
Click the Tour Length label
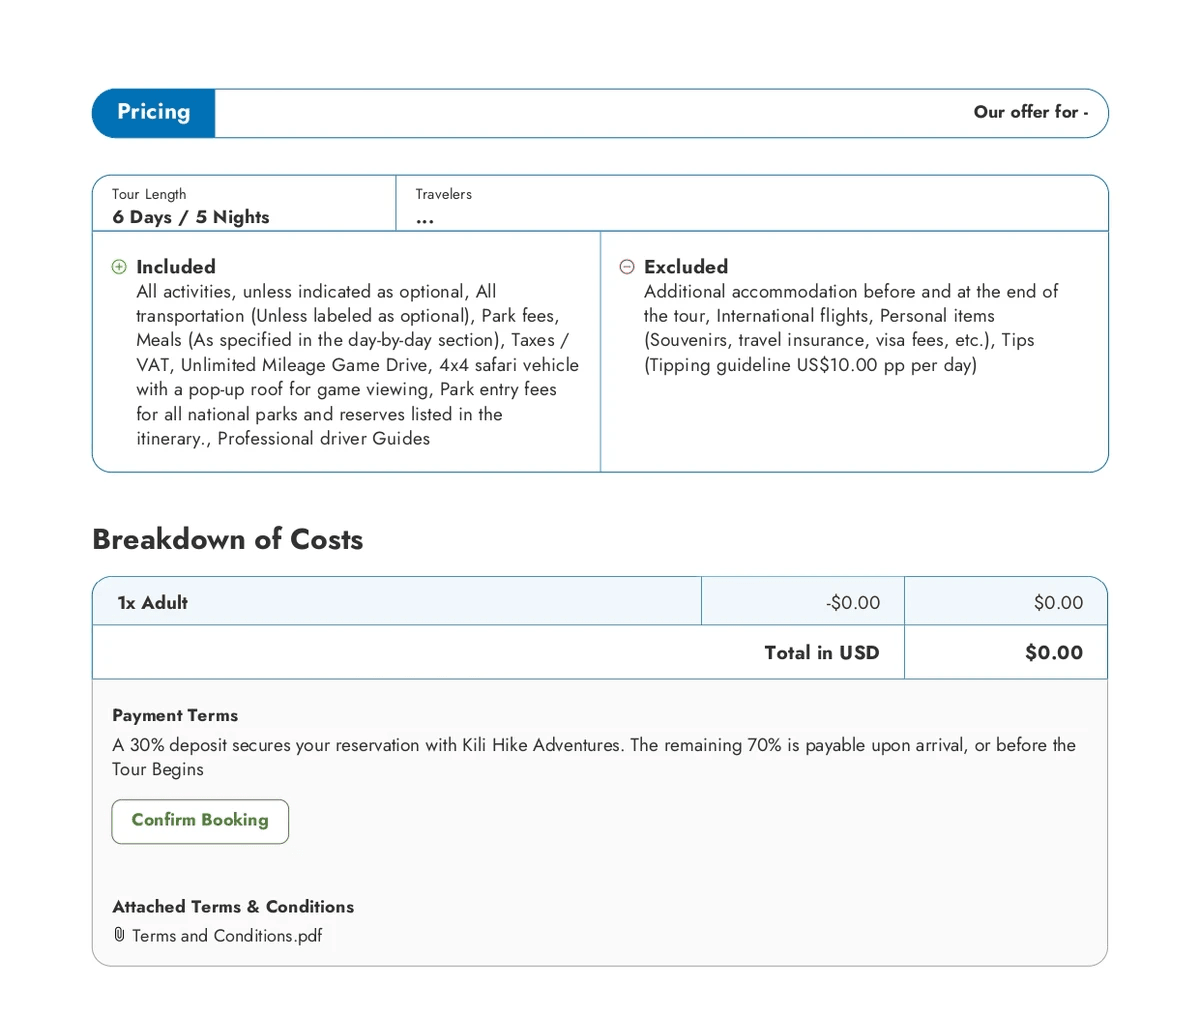(149, 194)
